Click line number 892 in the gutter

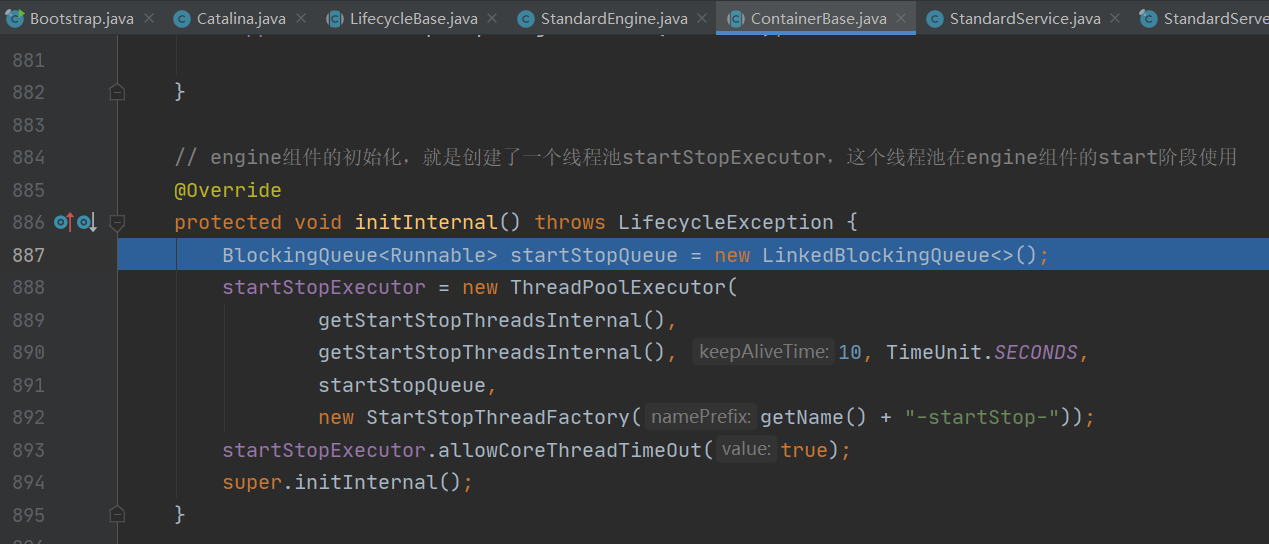click(x=28, y=417)
